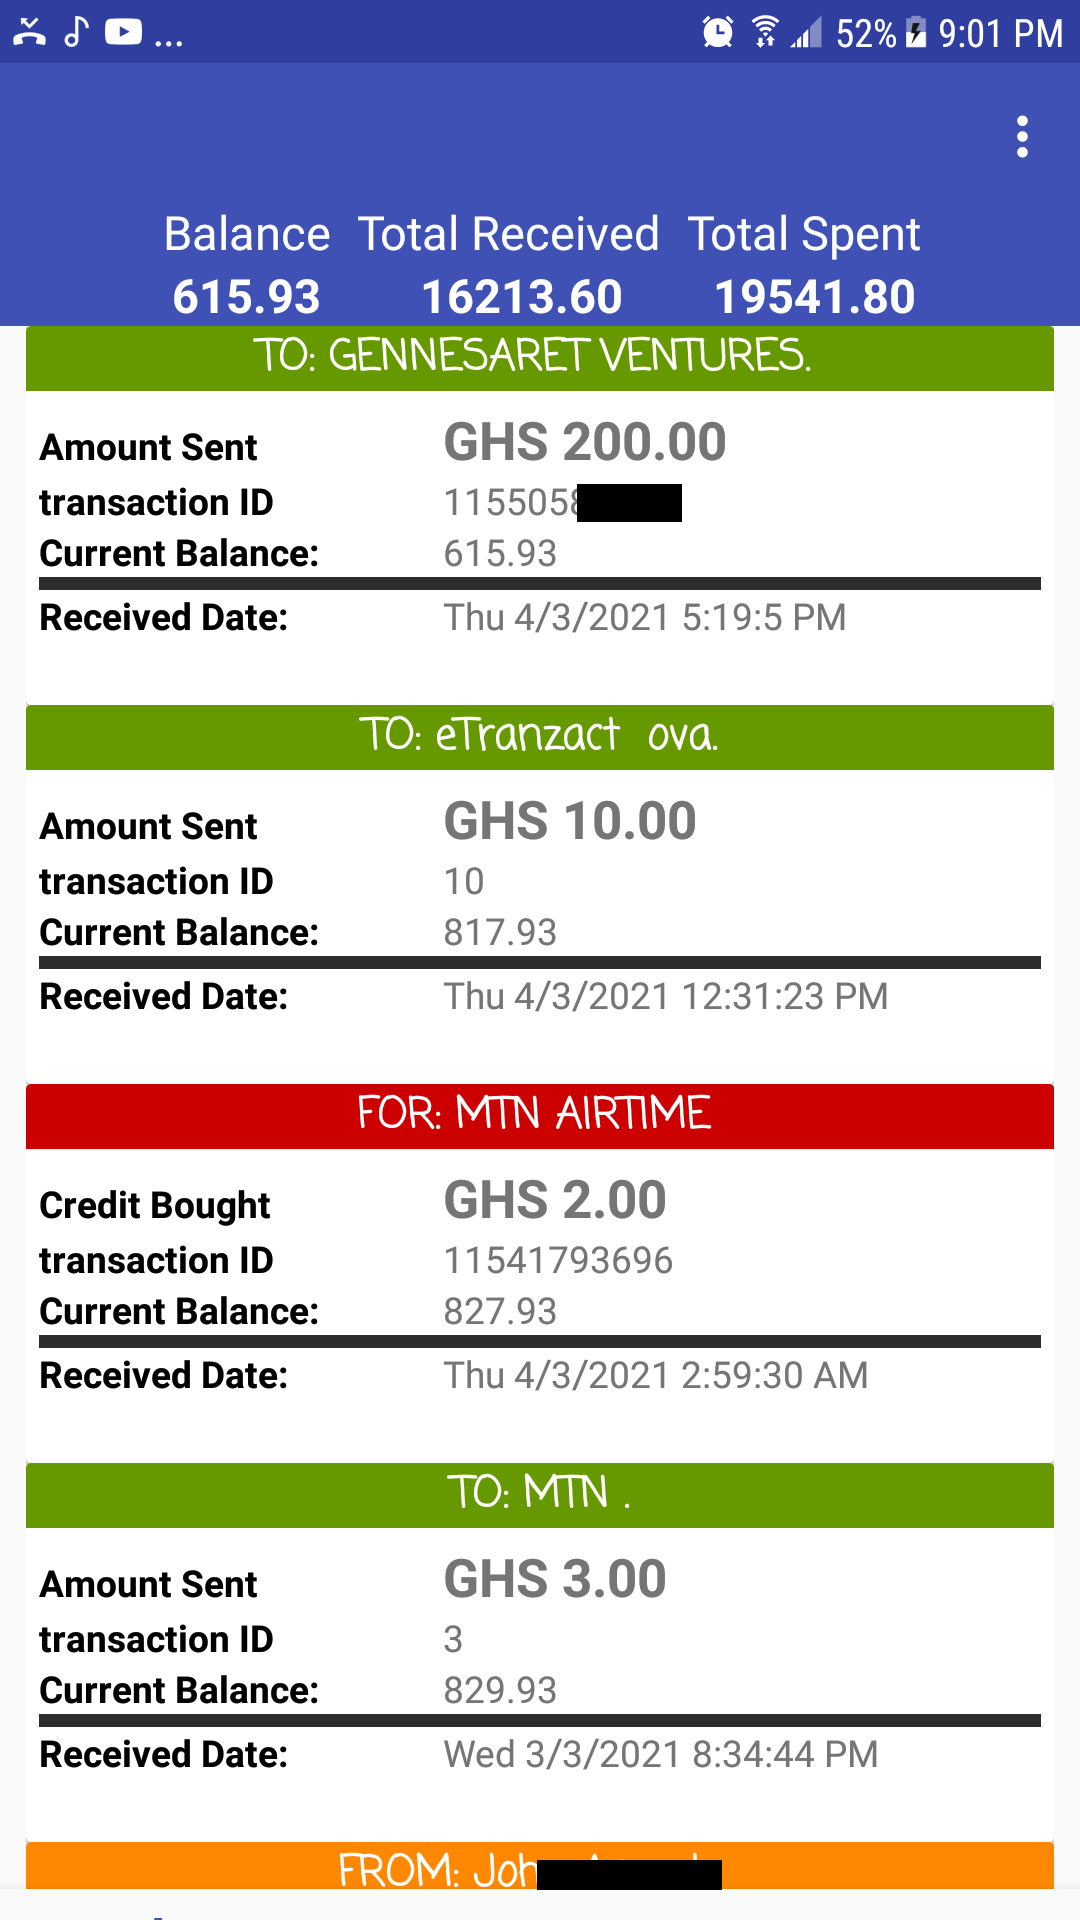Tap the Balance summary 615.93
This screenshot has height=1920, width=1080.
click(x=246, y=296)
